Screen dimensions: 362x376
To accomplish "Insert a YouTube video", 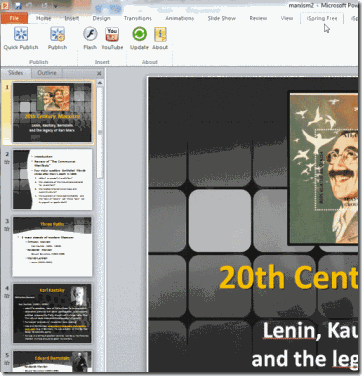I will coord(112,34).
